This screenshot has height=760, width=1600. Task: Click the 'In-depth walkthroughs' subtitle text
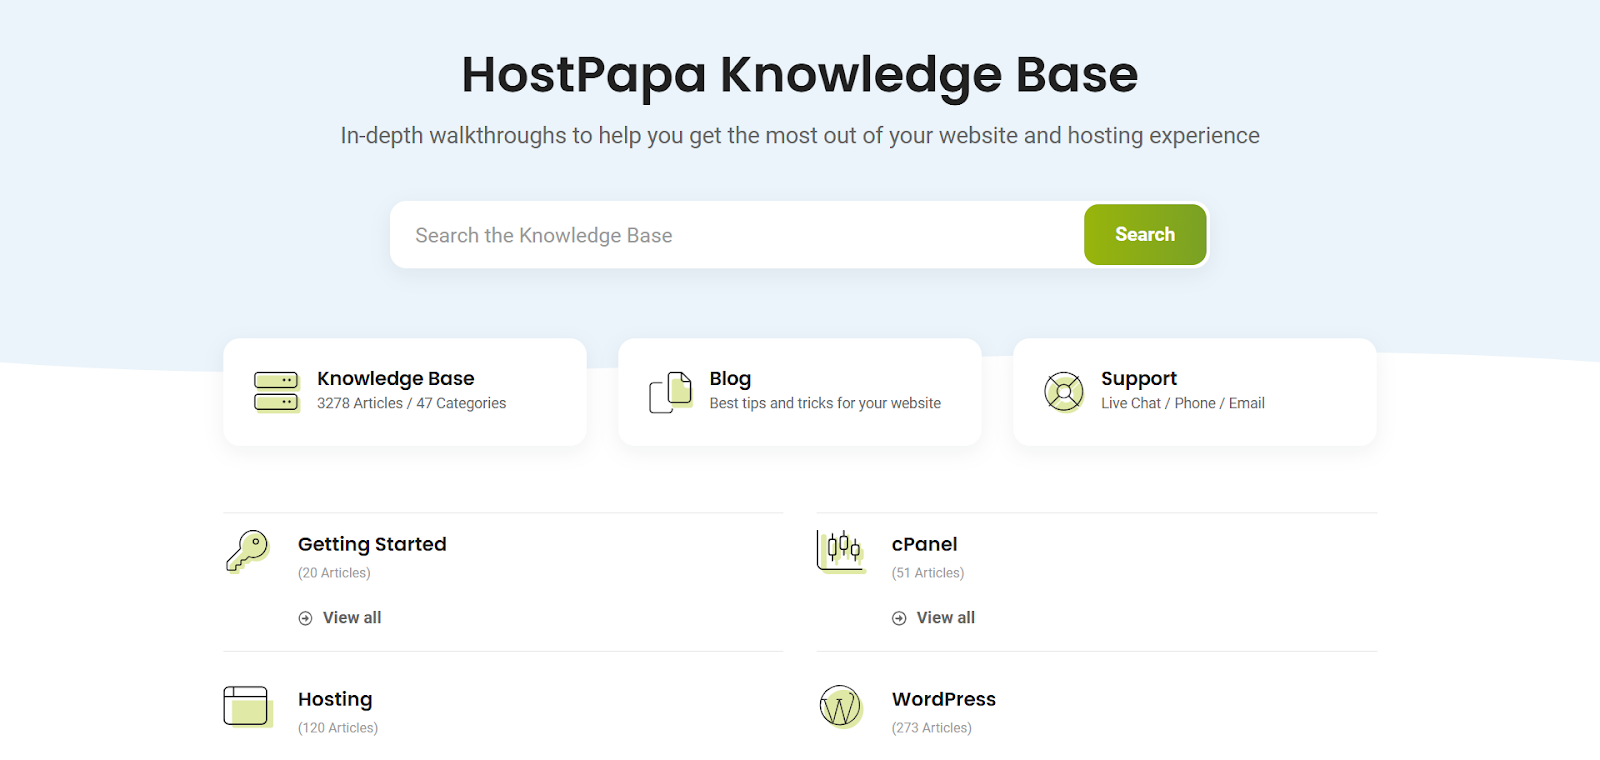pyautogui.click(x=800, y=135)
